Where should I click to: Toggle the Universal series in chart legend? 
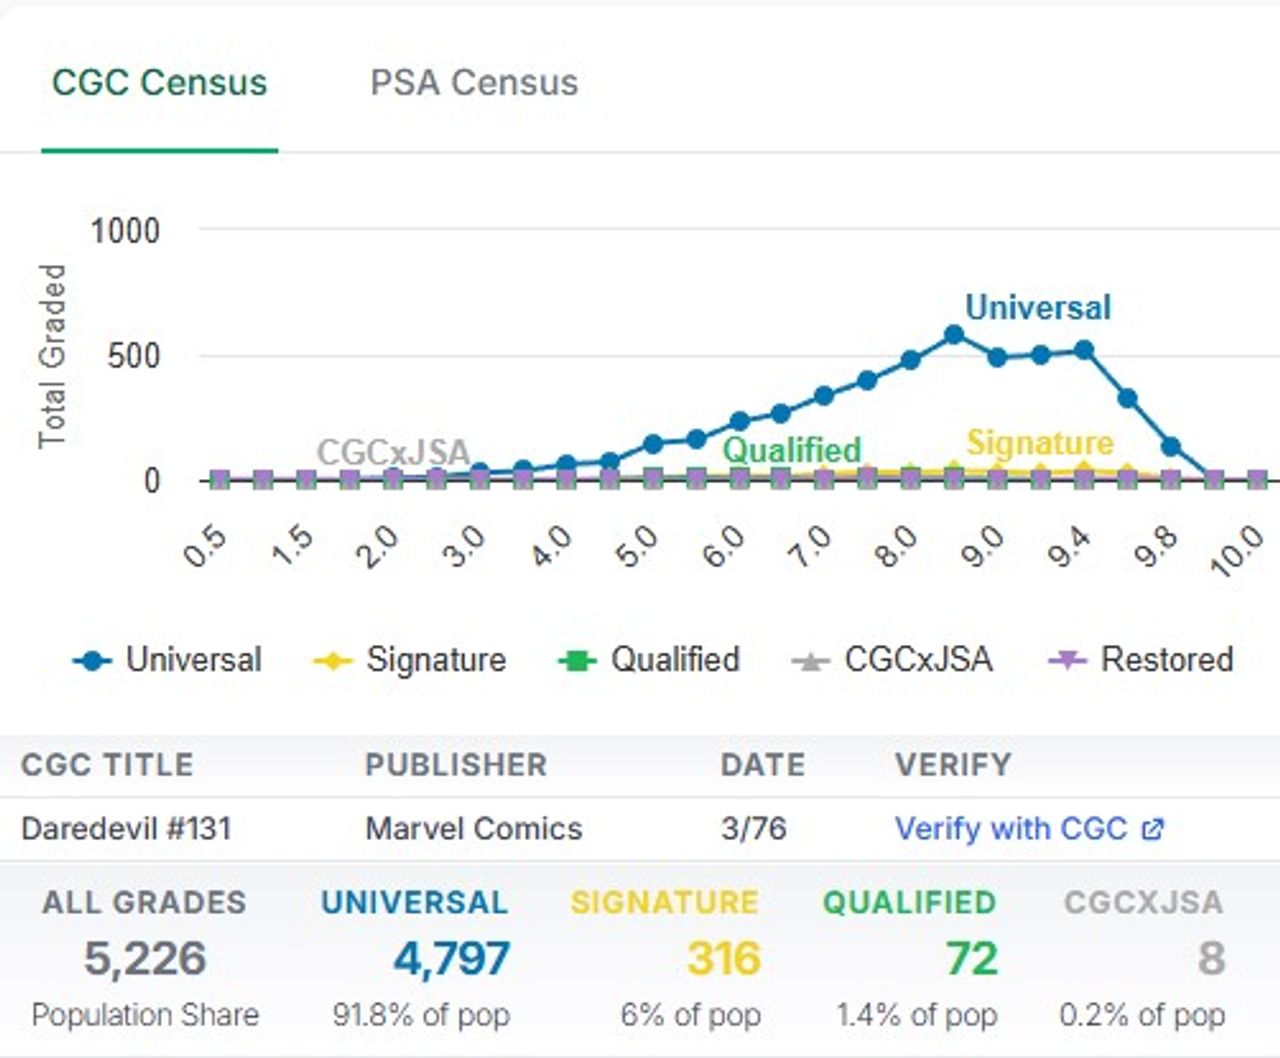[x=193, y=660]
